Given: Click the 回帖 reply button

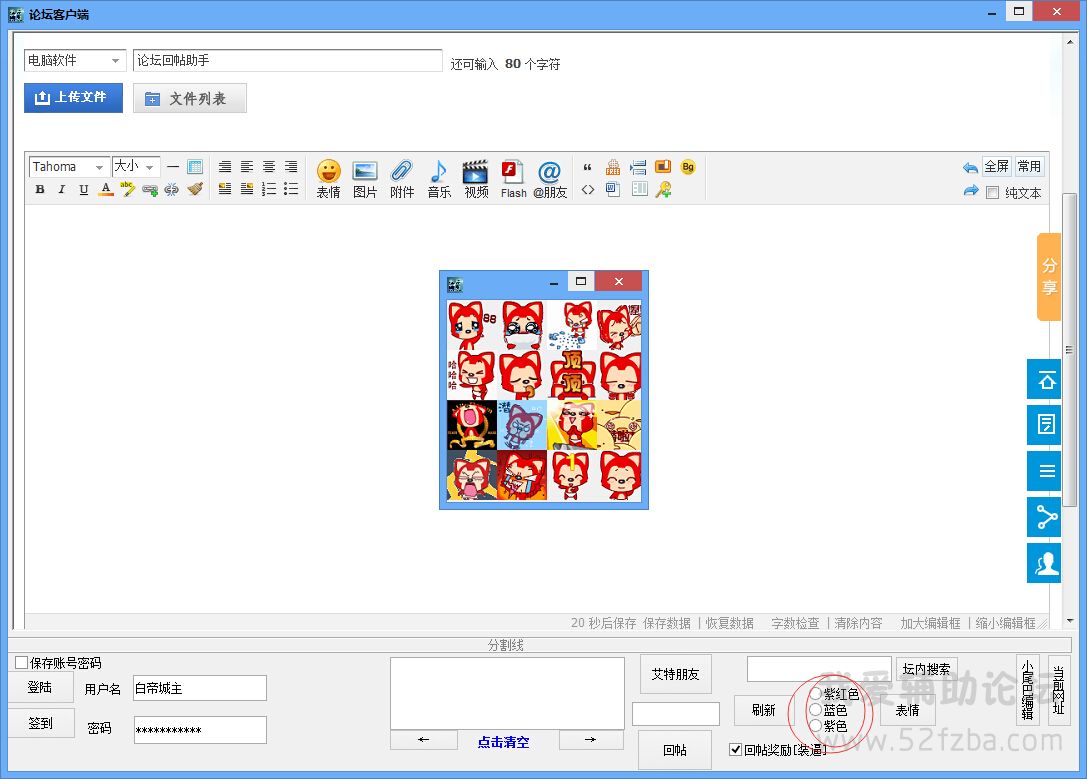Looking at the screenshot, I should pyautogui.click(x=675, y=750).
